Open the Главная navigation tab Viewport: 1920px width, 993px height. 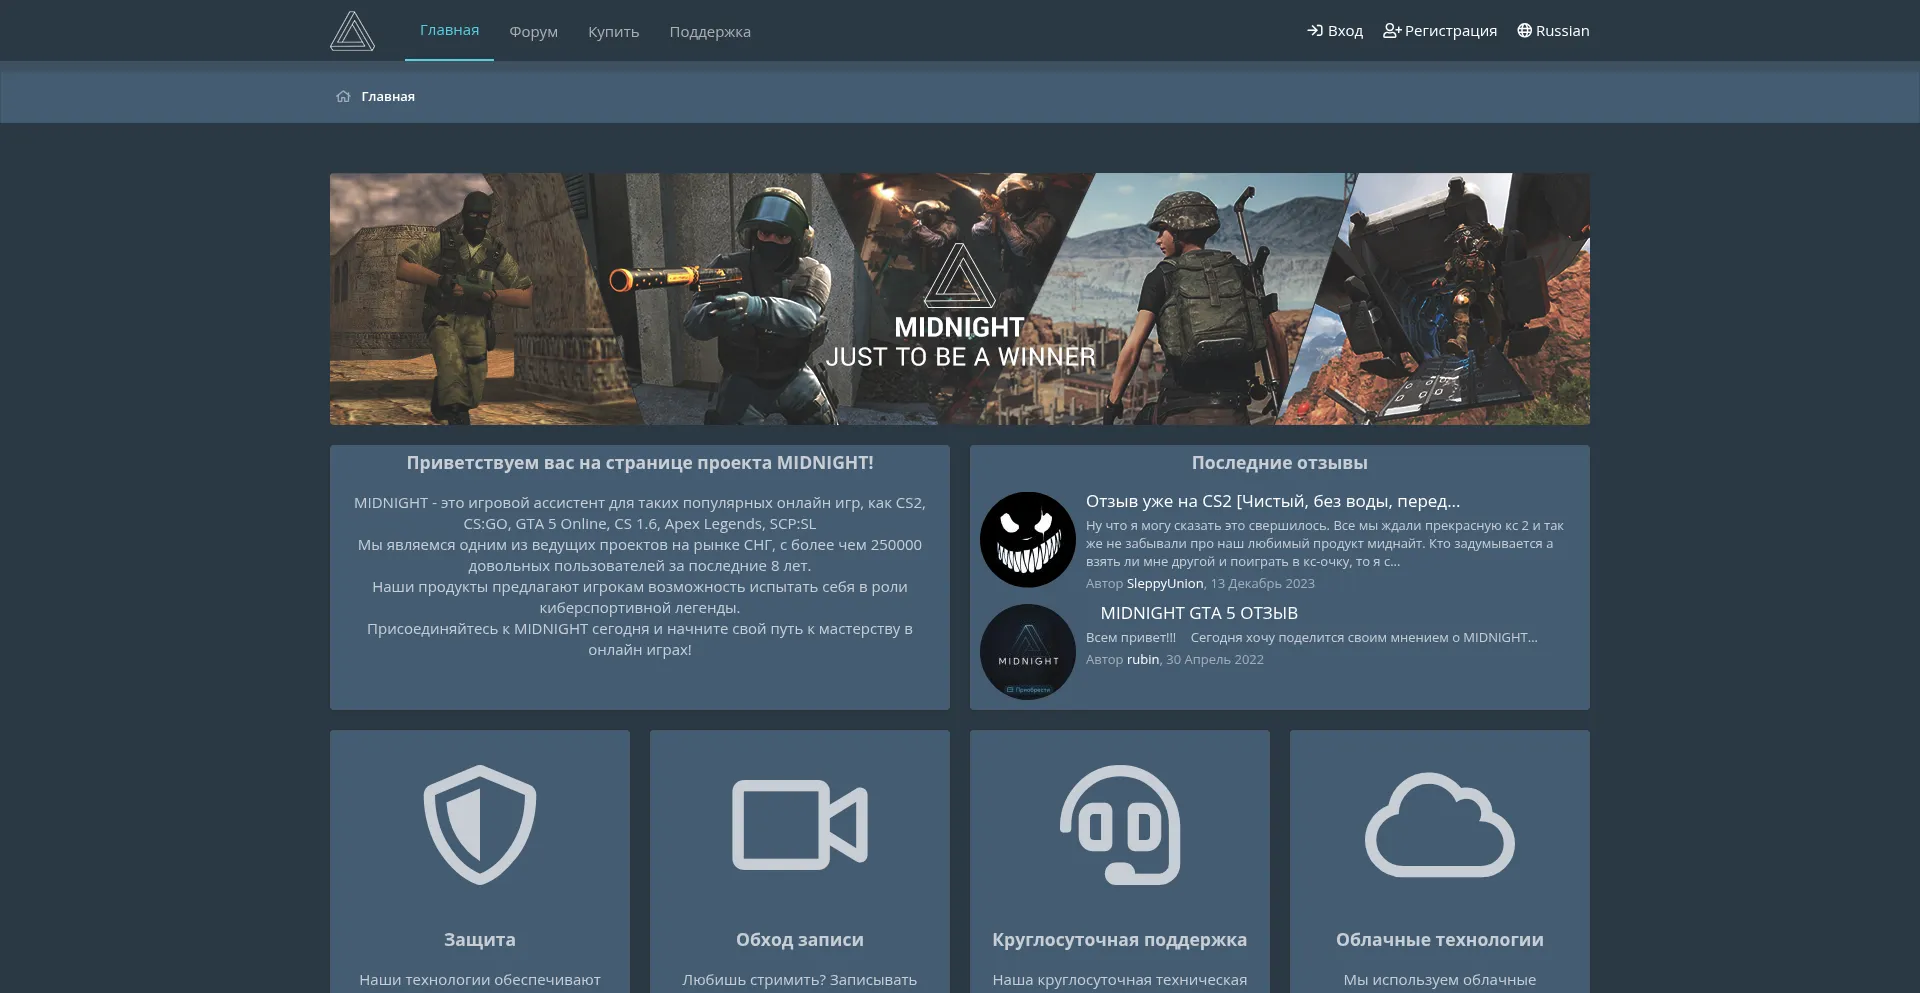tap(449, 30)
